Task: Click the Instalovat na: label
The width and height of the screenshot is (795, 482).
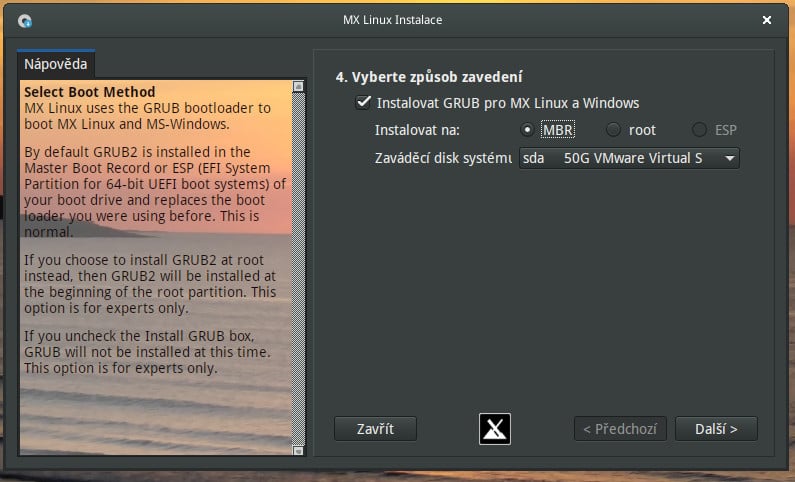Action: point(417,130)
